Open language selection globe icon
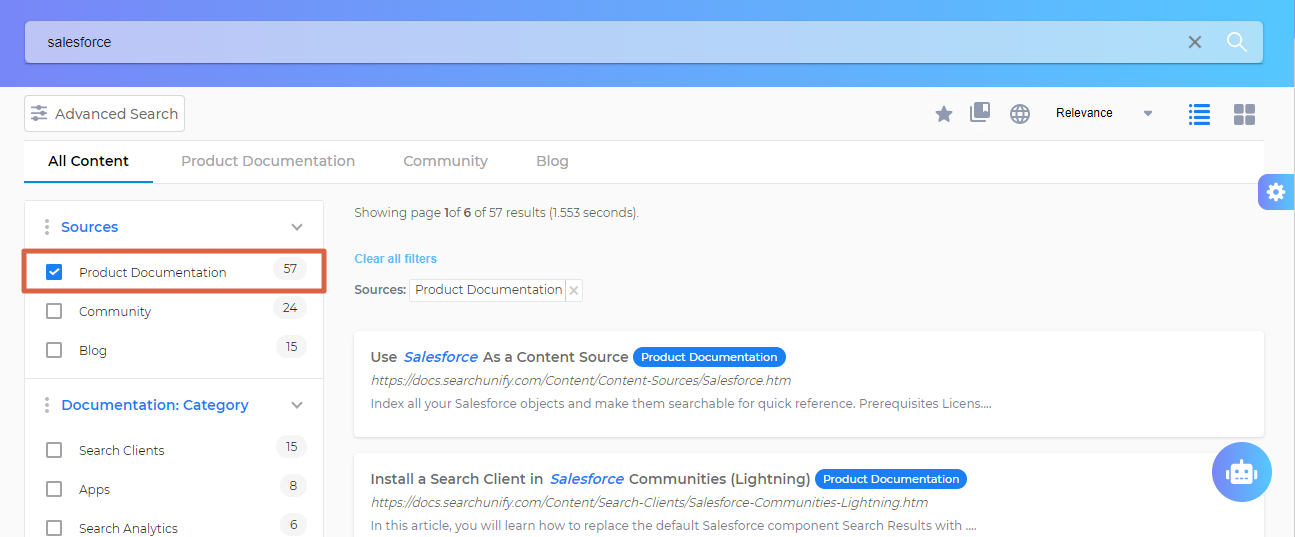Image resolution: width=1295 pixels, height=537 pixels. coord(1019,114)
